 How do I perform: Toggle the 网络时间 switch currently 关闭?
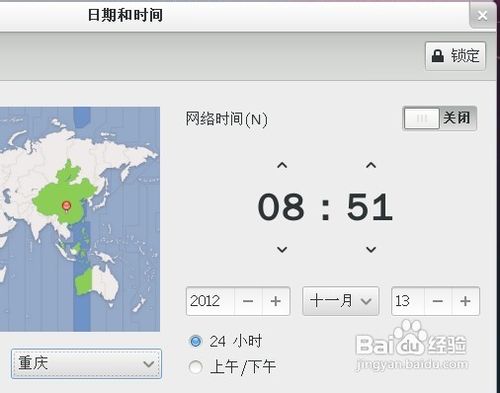pyautogui.click(x=440, y=118)
